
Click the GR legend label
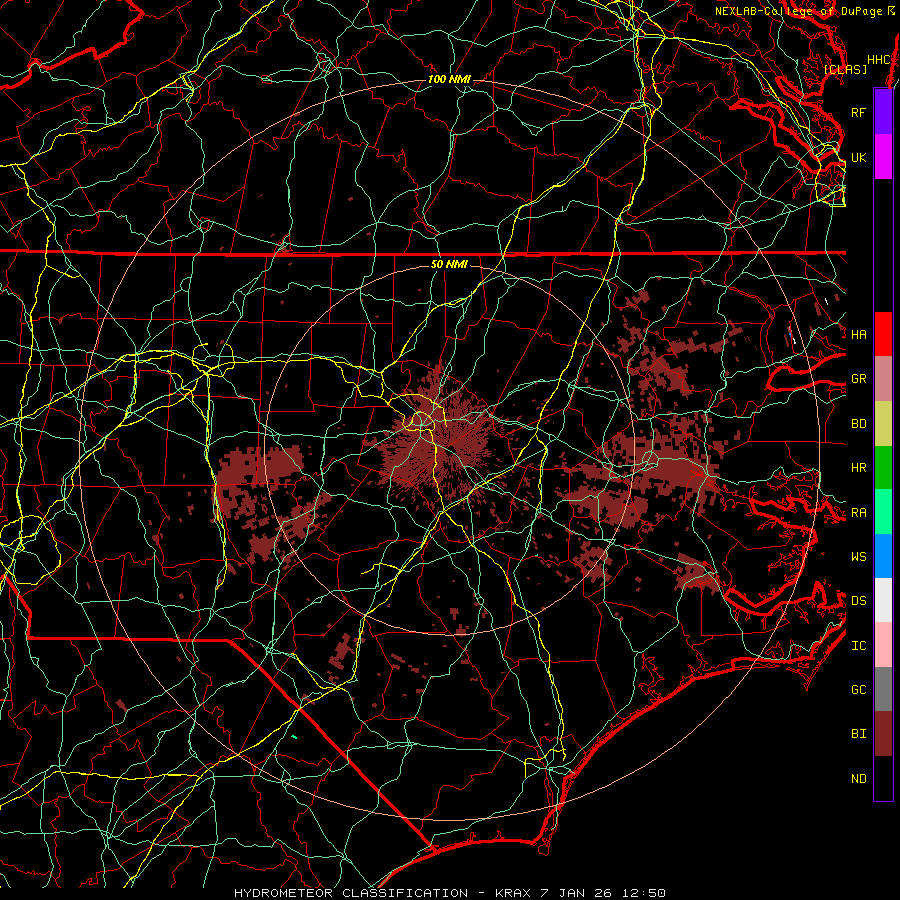click(858, 379)
